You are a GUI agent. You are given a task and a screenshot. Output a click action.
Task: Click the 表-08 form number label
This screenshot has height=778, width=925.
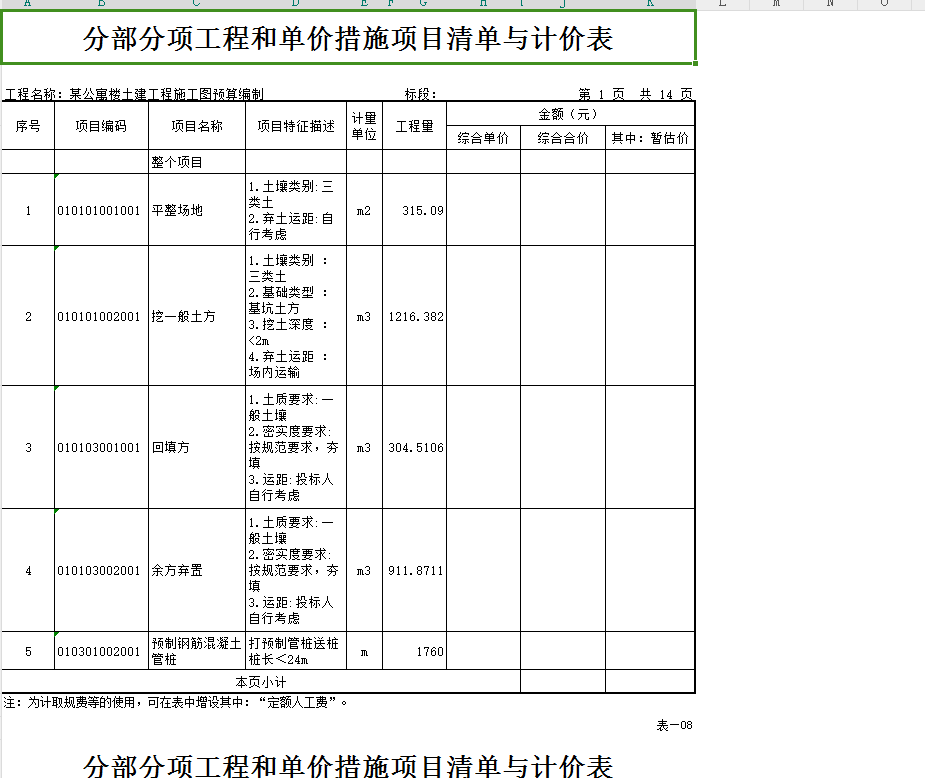click(674, 725)
